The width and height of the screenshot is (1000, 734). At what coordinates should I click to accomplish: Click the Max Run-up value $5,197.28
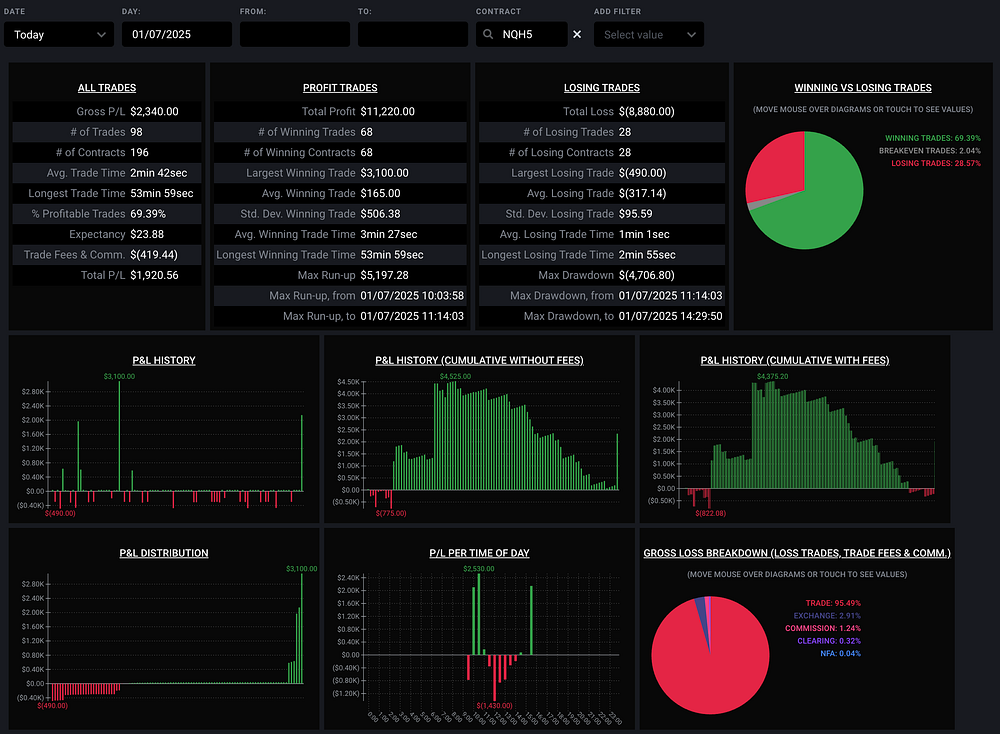click(385, 275)
